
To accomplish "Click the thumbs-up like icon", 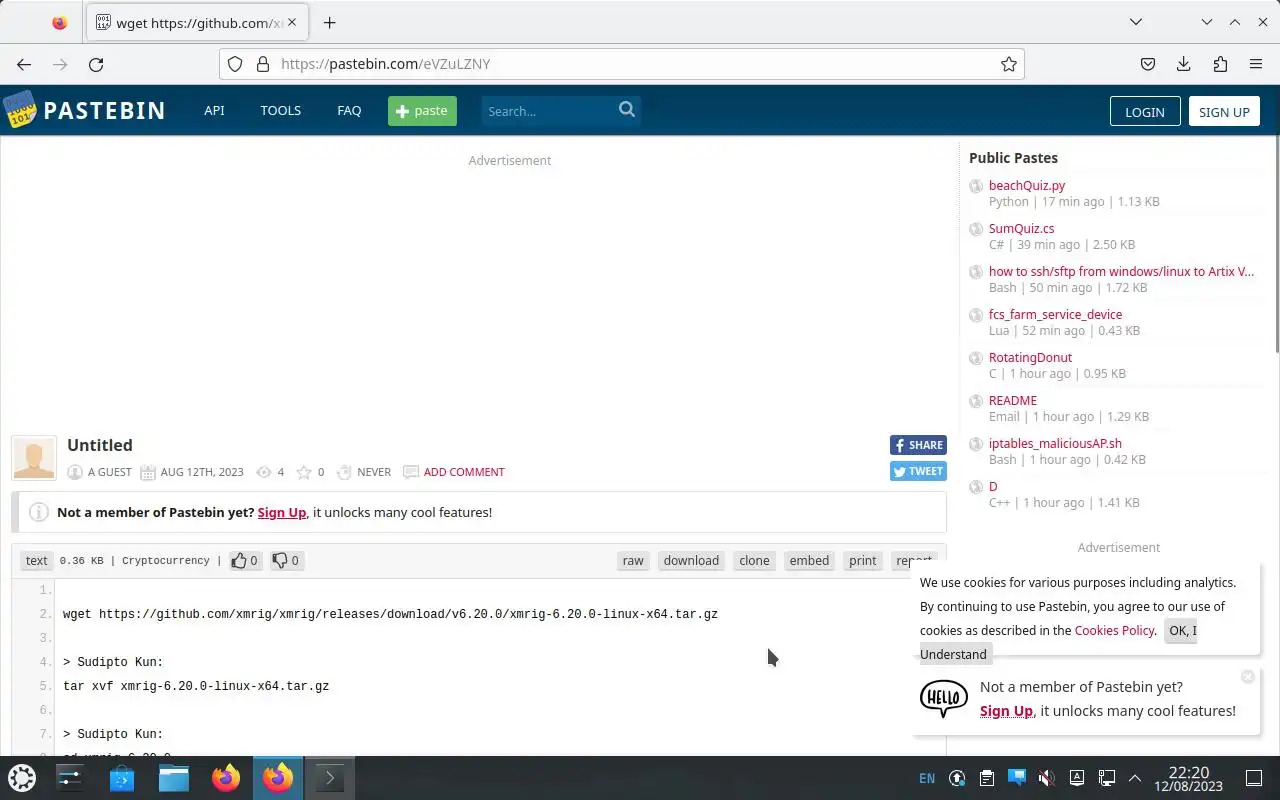I will coord(239,560).
